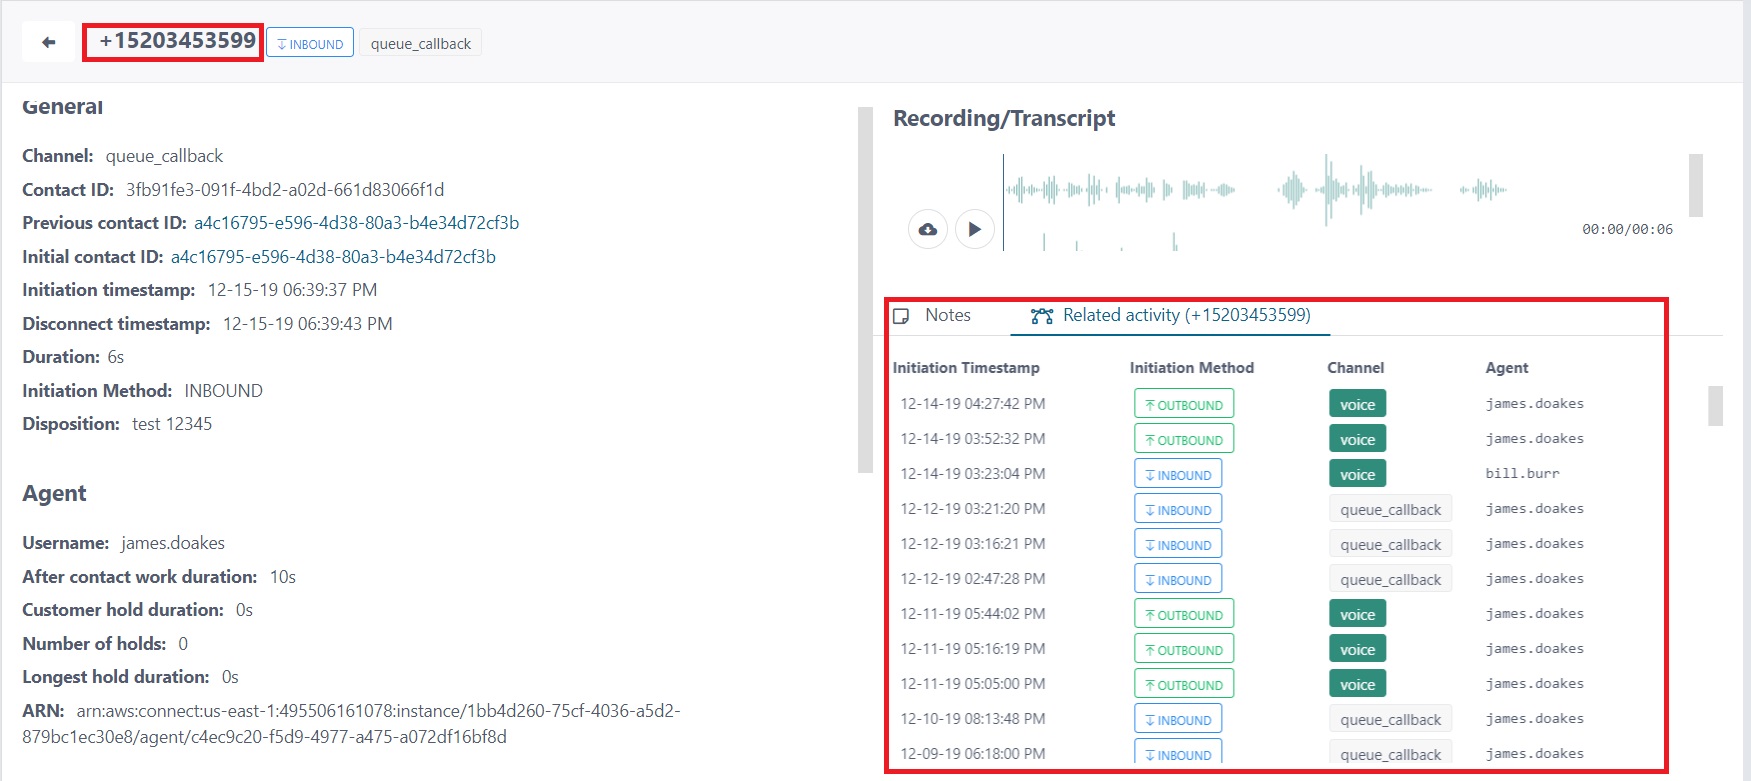Click INBOUND badge in the 03:16:21 PM row
Viewport: 1751px width, 781px height.
pyautogui.click(x=1178, y=544)
